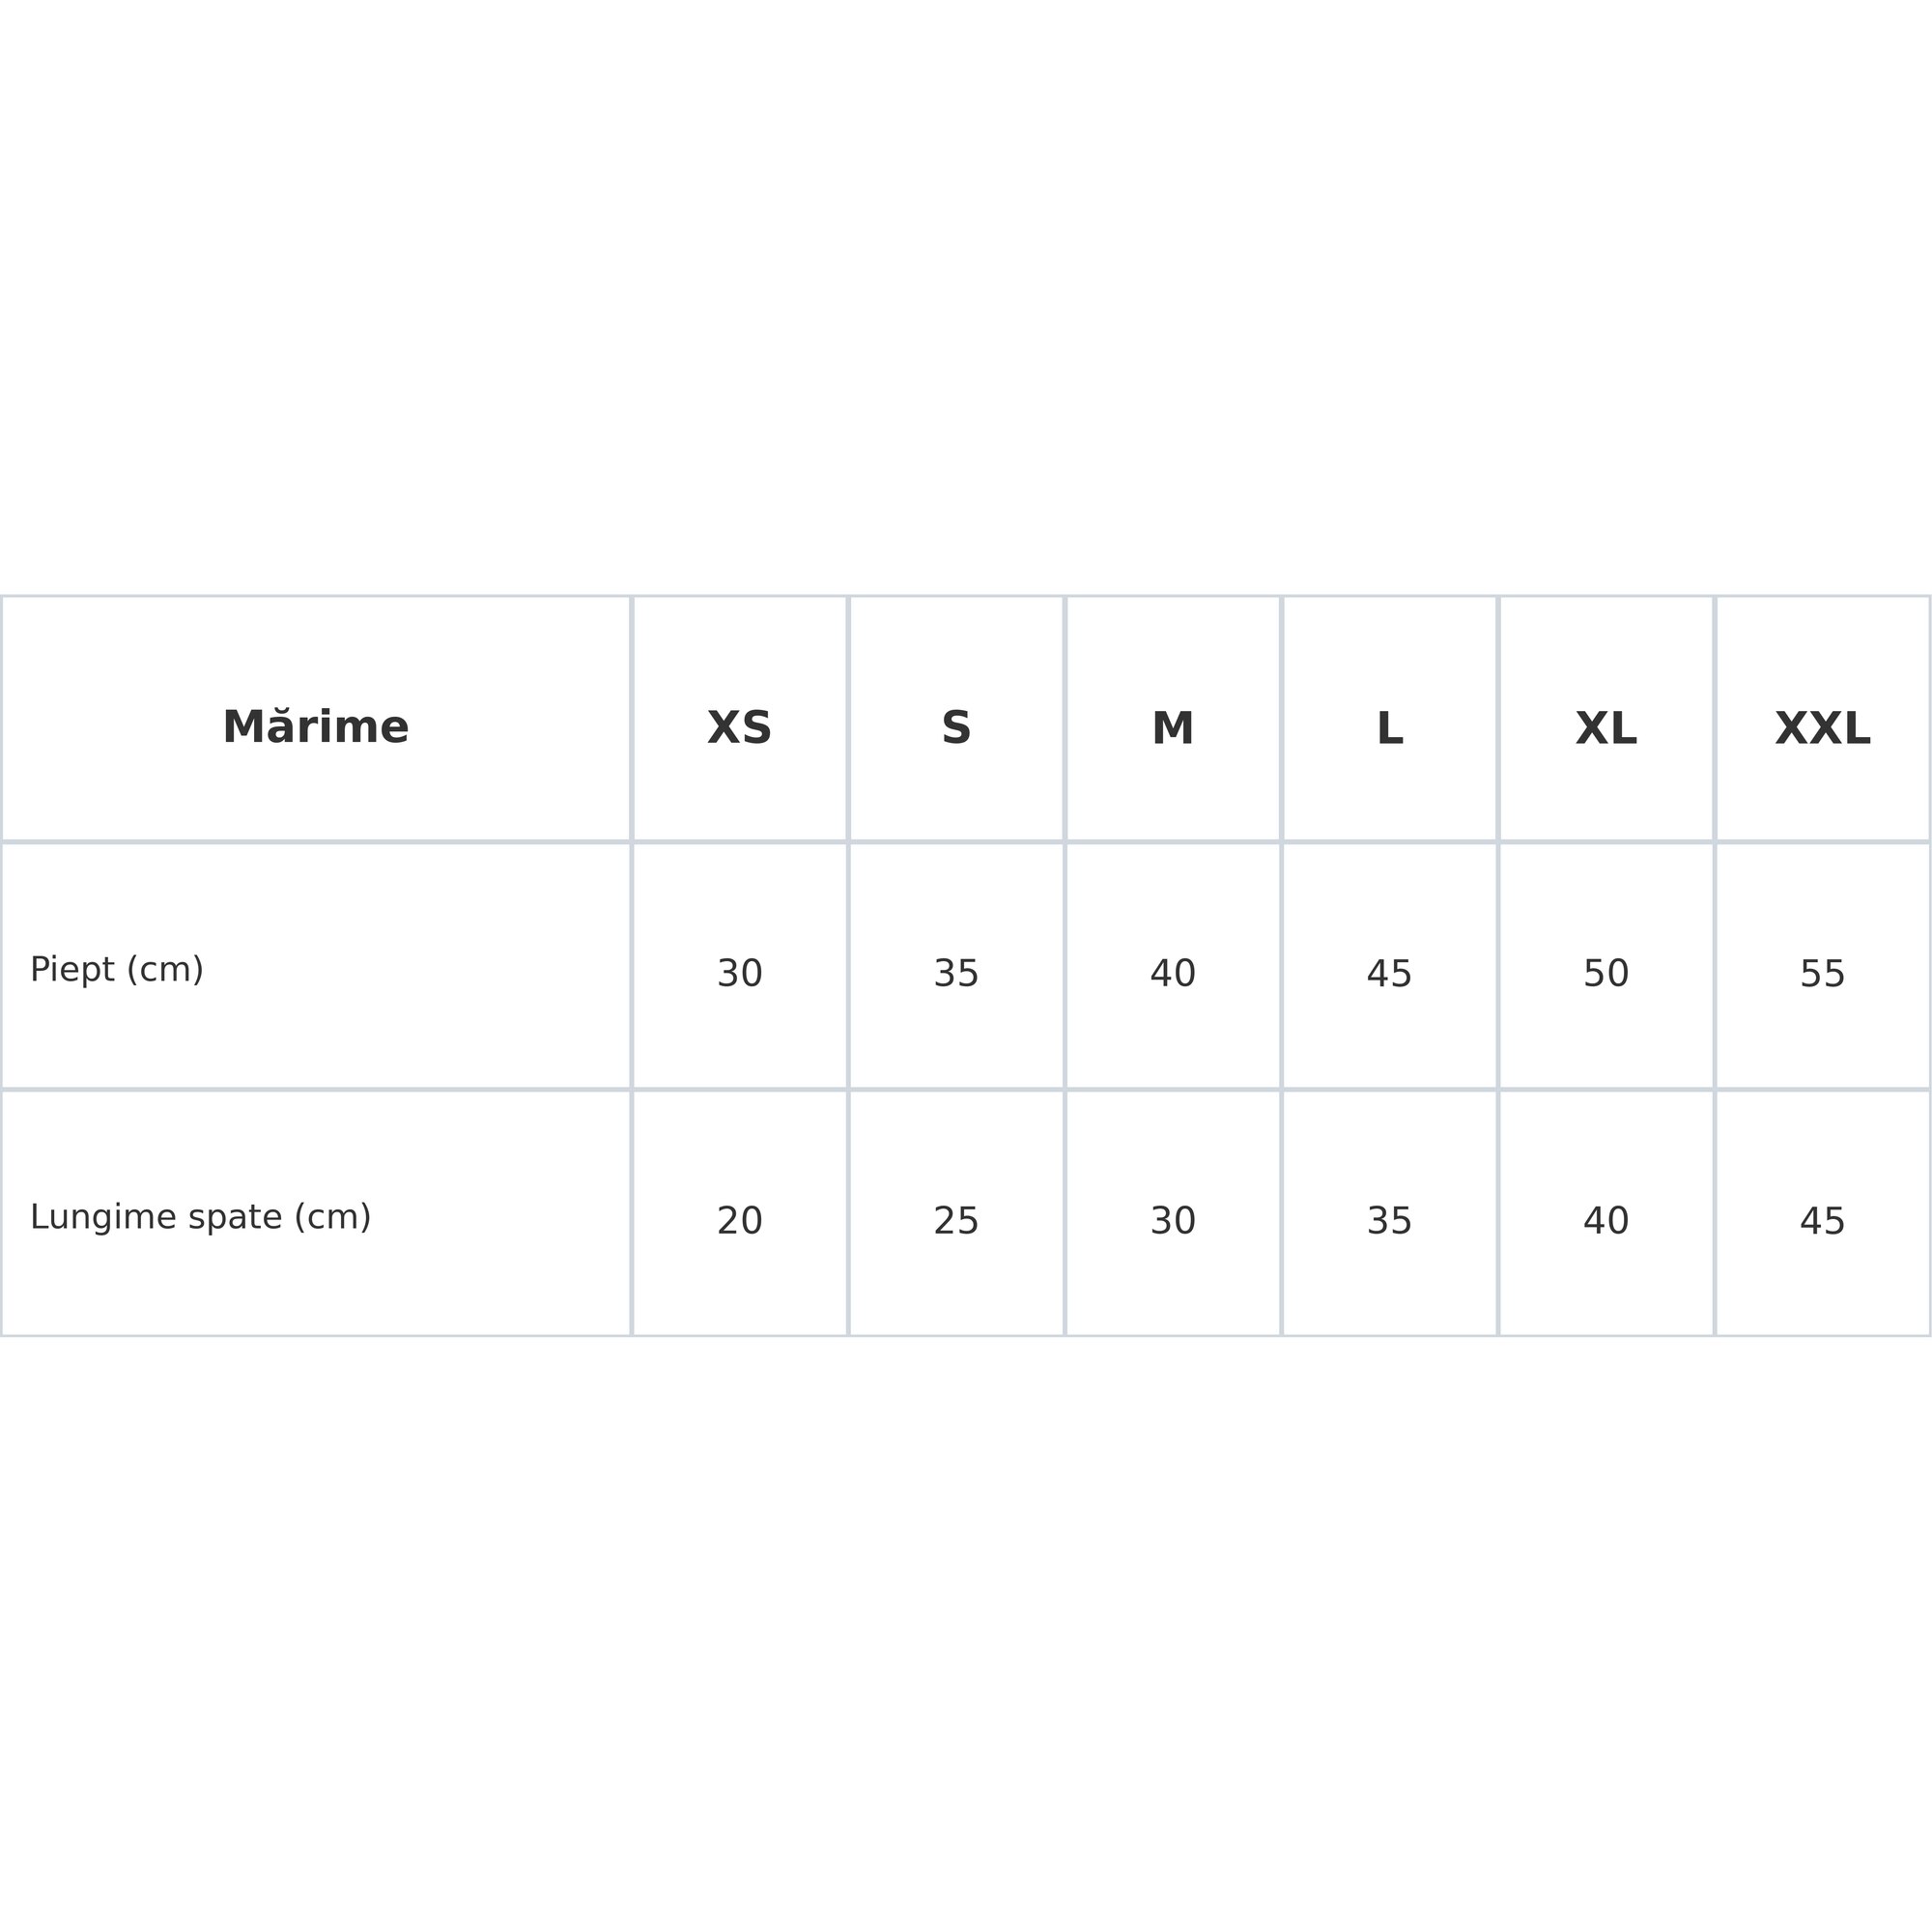Image resolution: width=1932 pixels, height=1932 pixels.
Task: Click Lungime spate value 20 under XS
Action: point(739,1221)
